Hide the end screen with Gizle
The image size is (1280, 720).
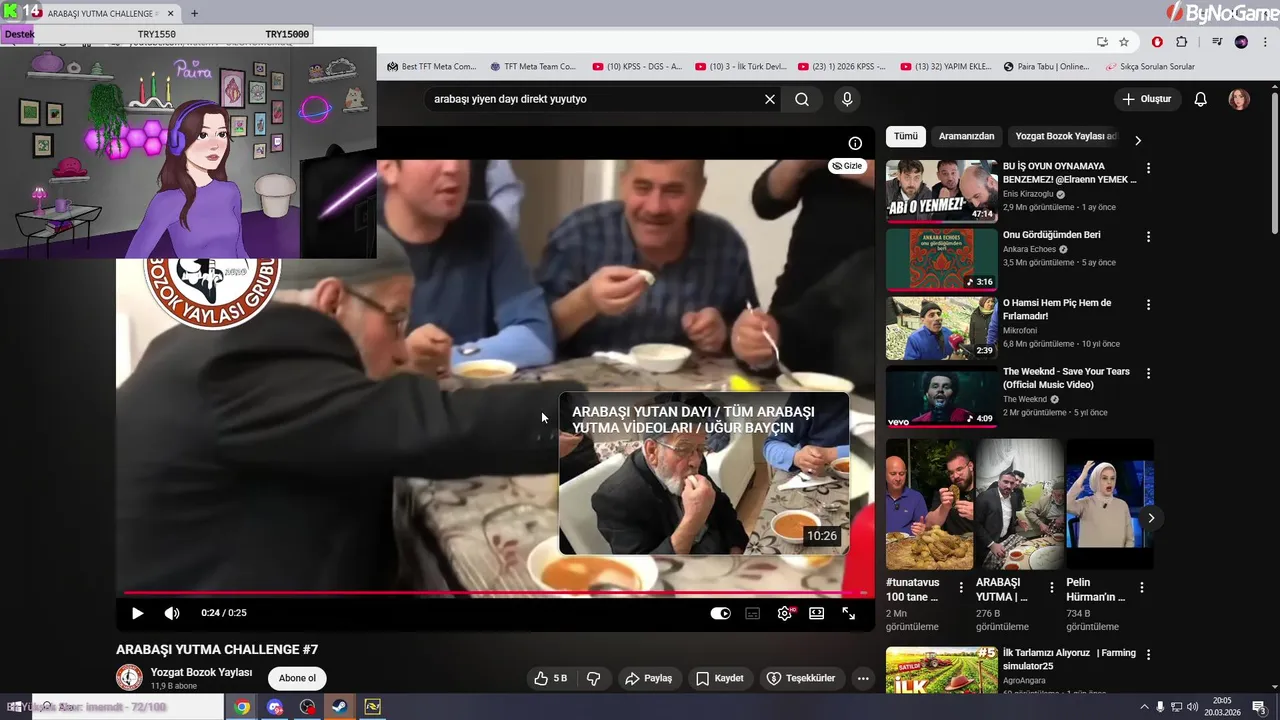[x=847, y=166]
